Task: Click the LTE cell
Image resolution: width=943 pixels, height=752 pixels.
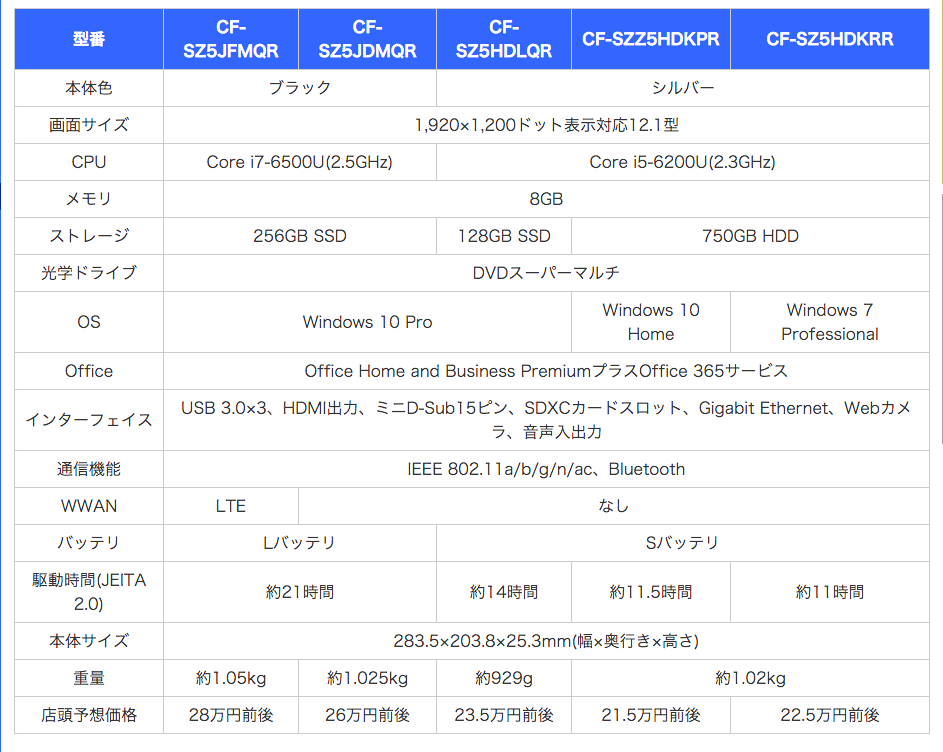Action: click(231, 507)
